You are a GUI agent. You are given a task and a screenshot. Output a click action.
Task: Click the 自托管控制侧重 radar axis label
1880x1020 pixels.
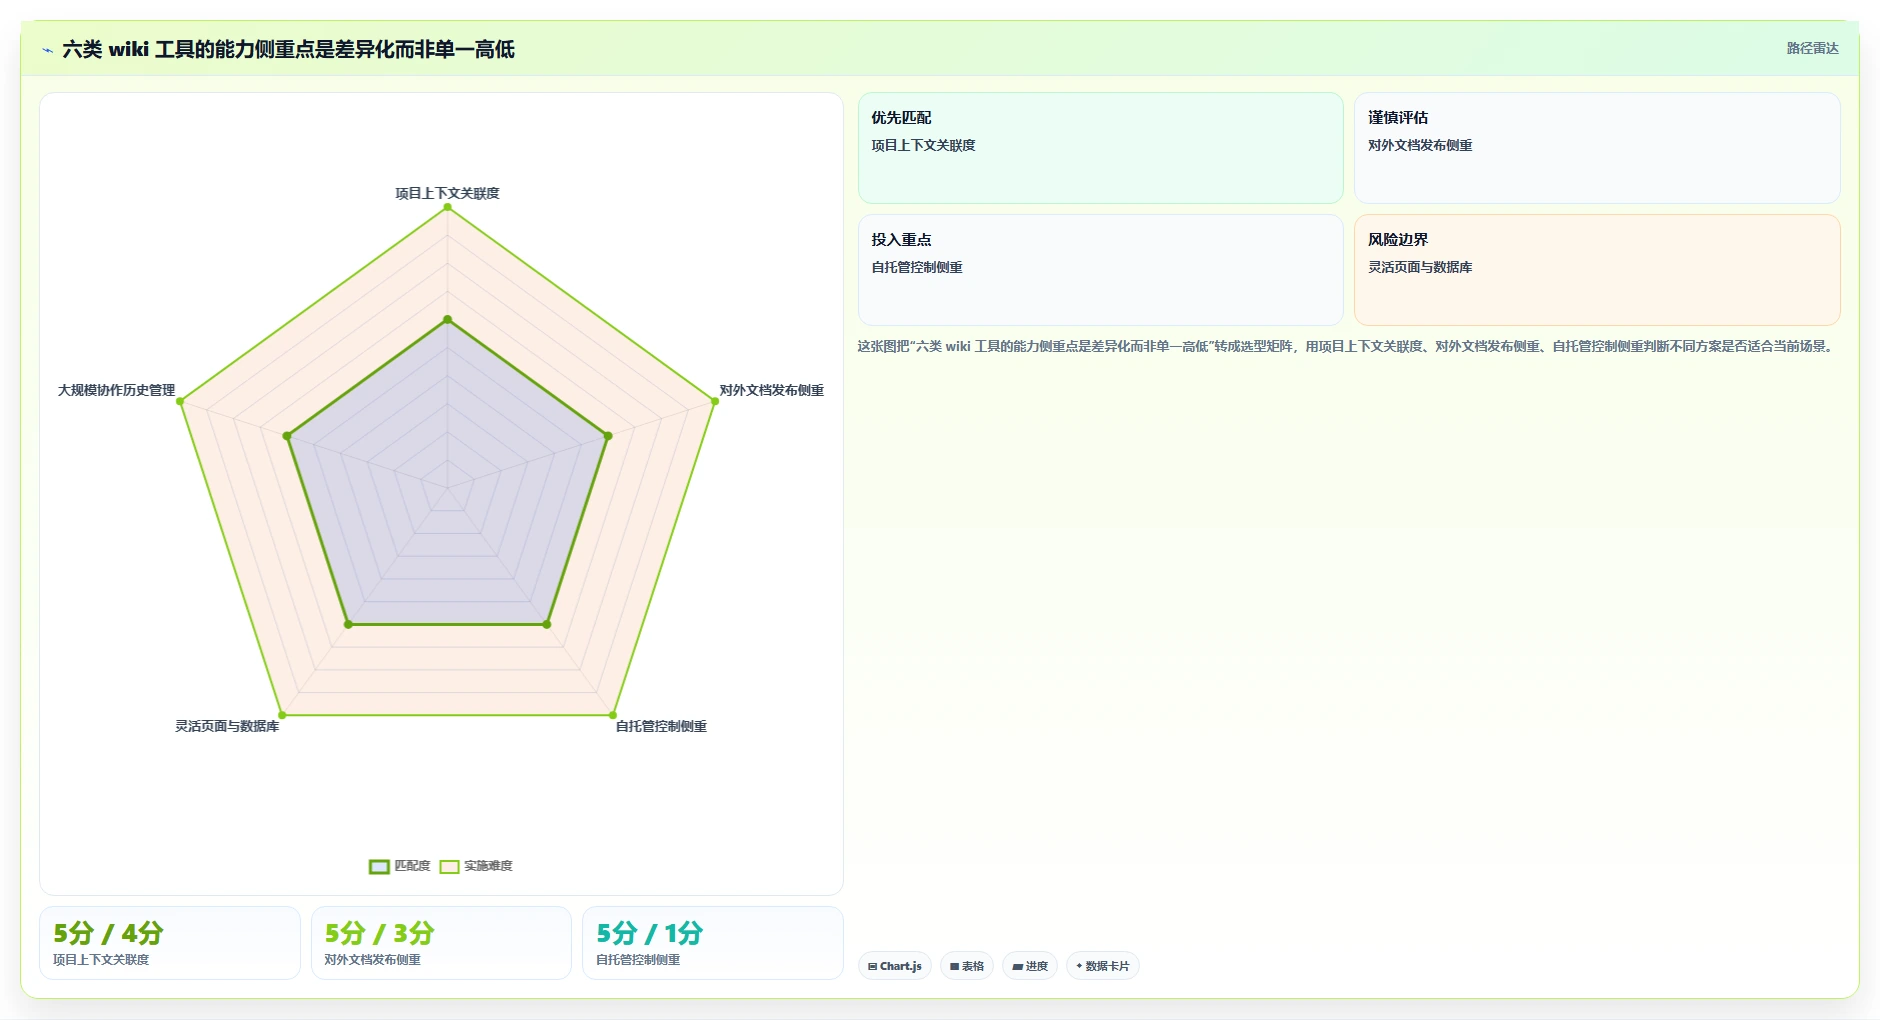pyautogui.click(x=661, y=726)
